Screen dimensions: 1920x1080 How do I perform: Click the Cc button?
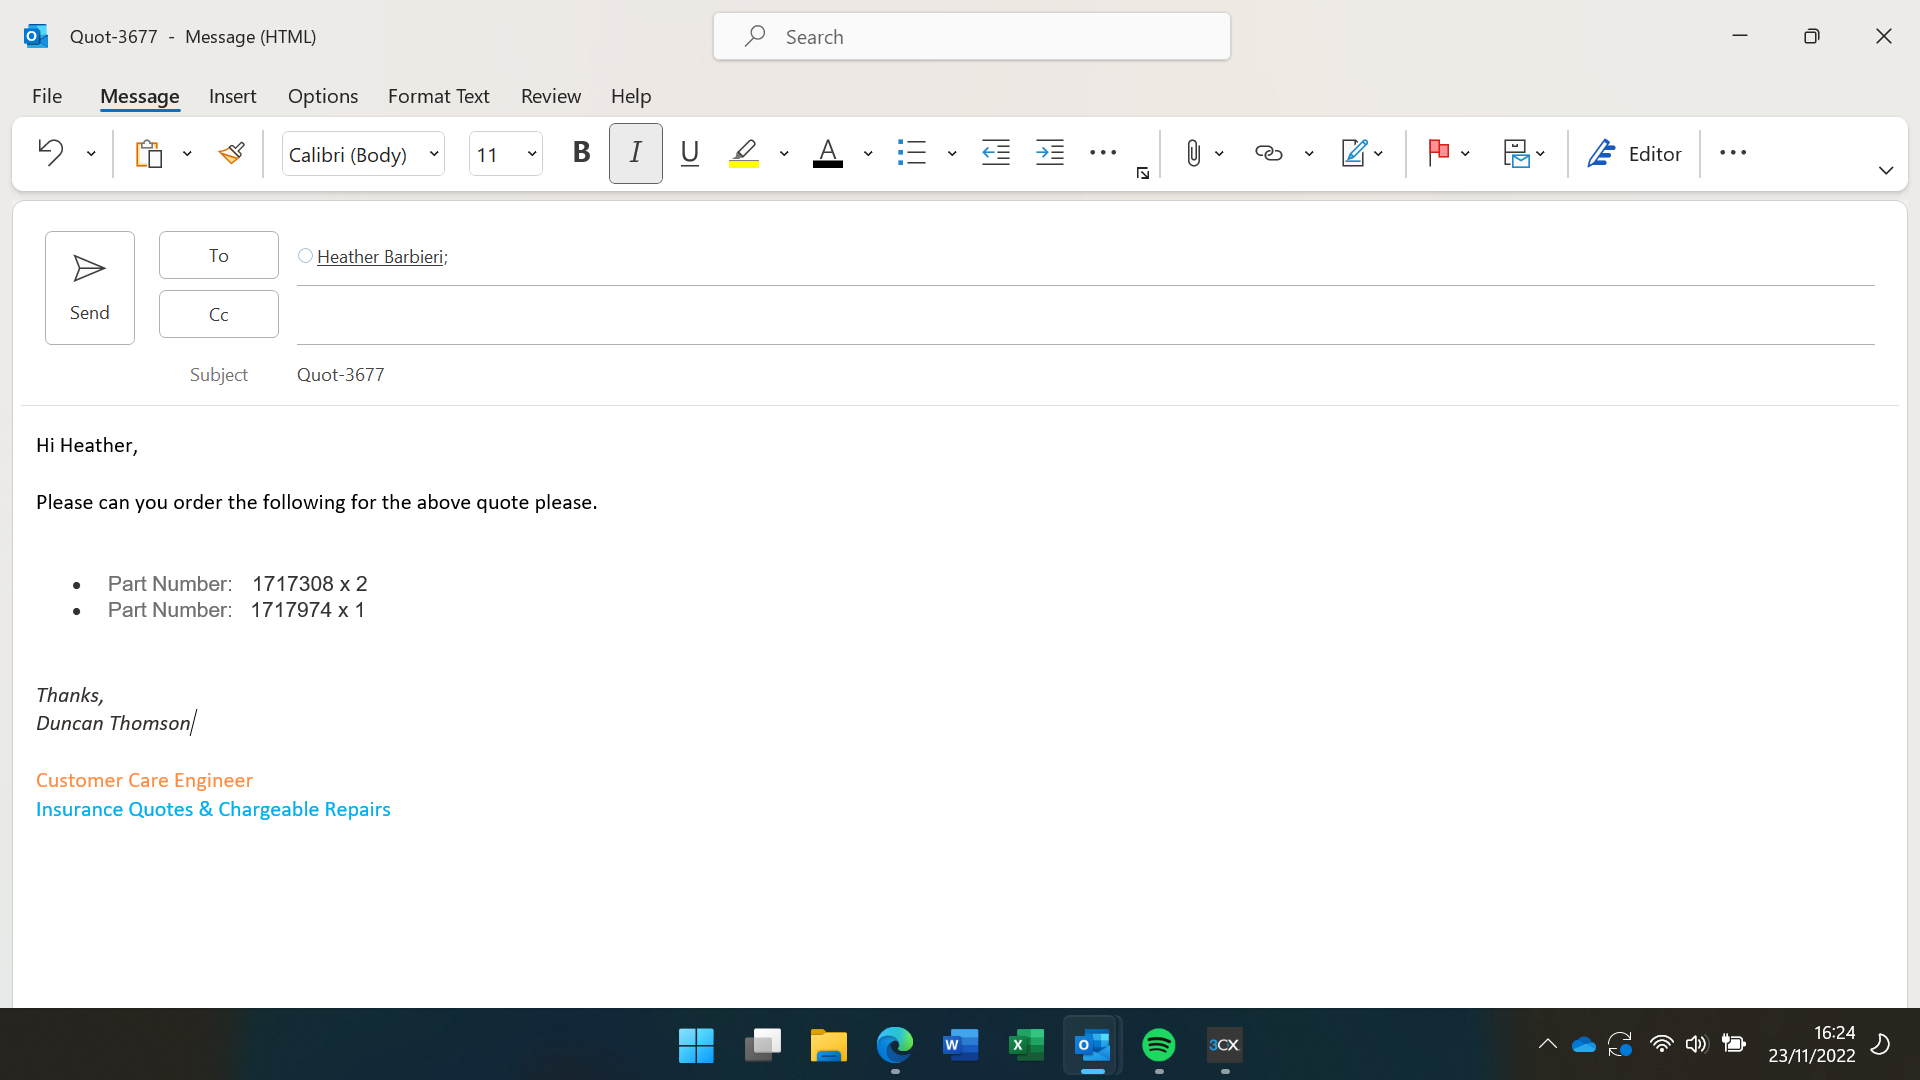pos(218,314)
